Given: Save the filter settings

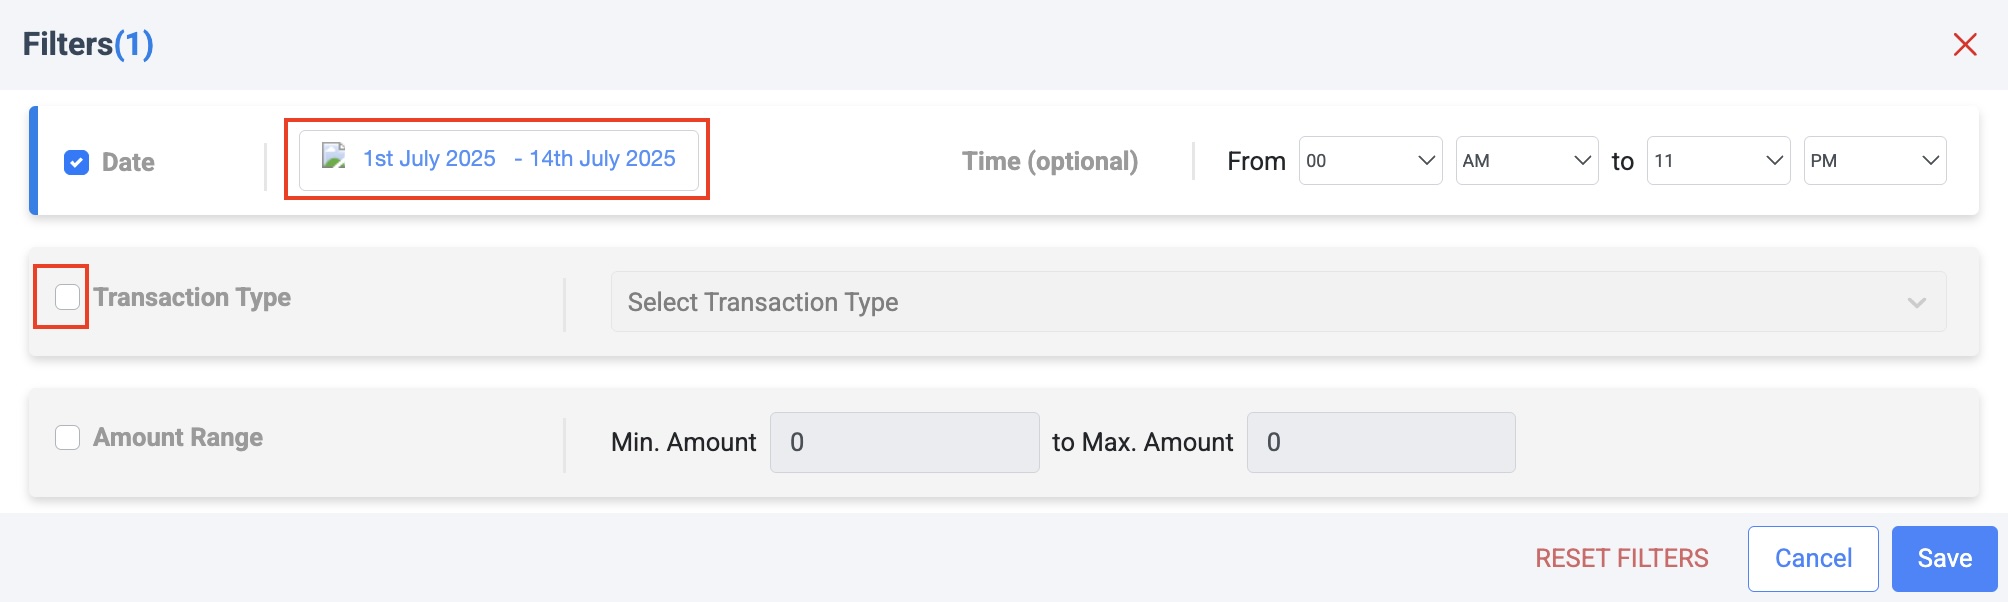Looking at the screenshot, I should (1944, 558).
